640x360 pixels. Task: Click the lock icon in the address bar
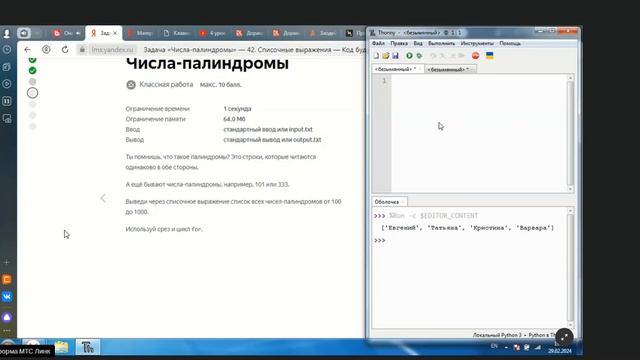(x=82, y=50)
